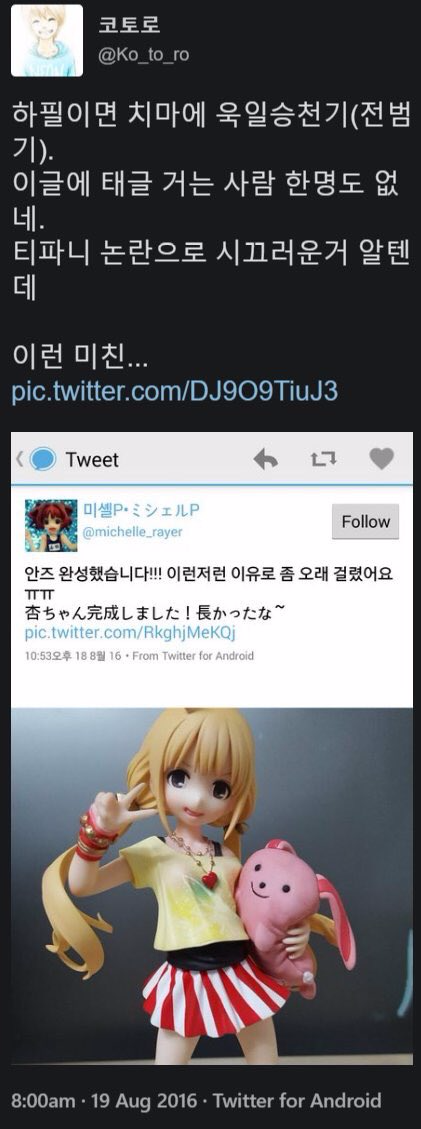Click the @michelle_rayer handle
This screenshot has width=421, height=1129.
133,532
